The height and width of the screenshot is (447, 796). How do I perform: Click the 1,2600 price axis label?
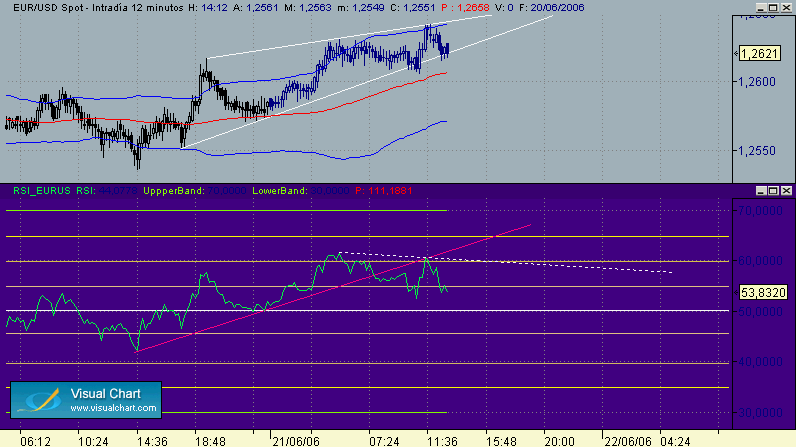(757, 82)
